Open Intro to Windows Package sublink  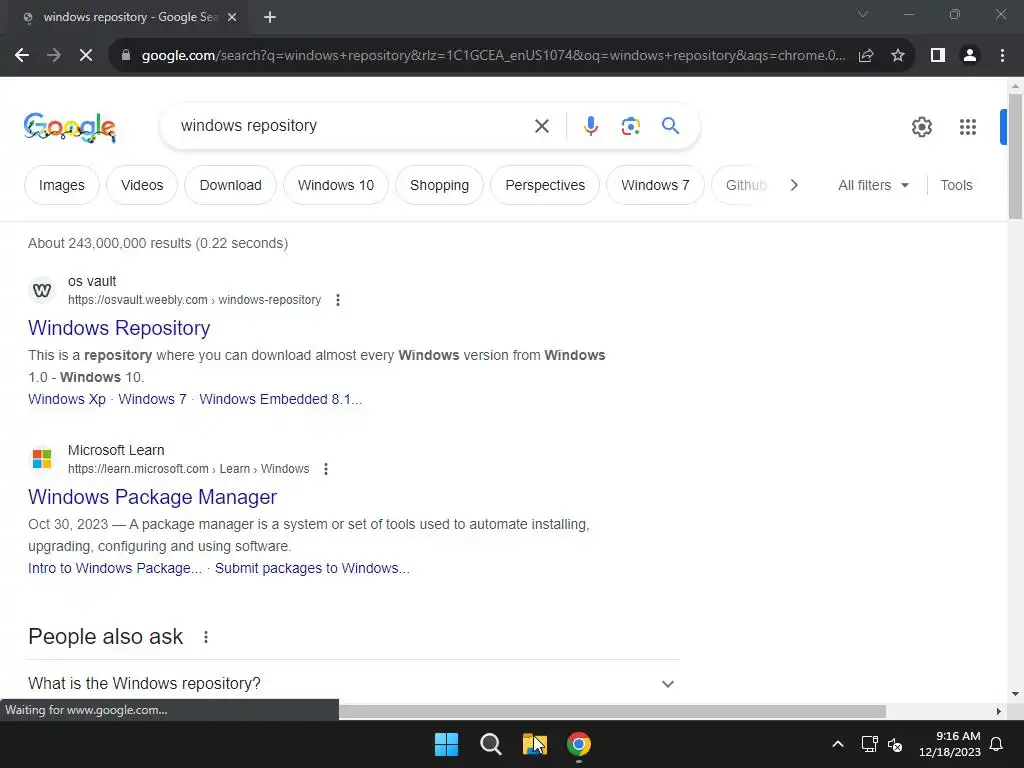[115, 568]
